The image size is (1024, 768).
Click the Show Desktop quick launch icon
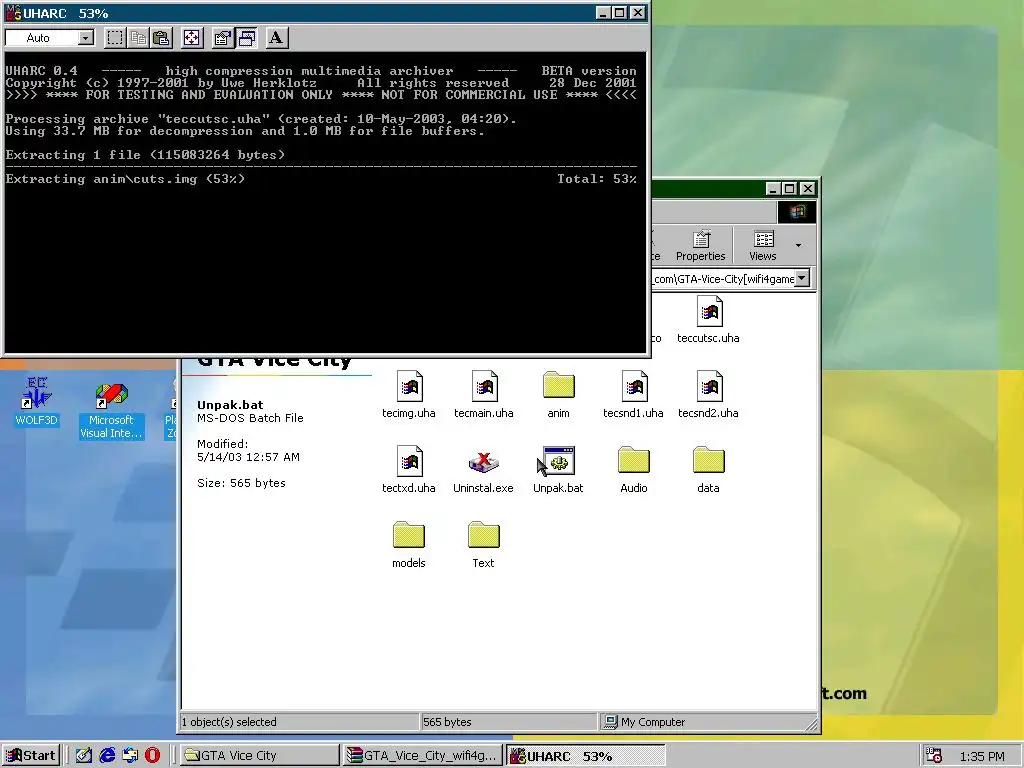click(84, 756)
